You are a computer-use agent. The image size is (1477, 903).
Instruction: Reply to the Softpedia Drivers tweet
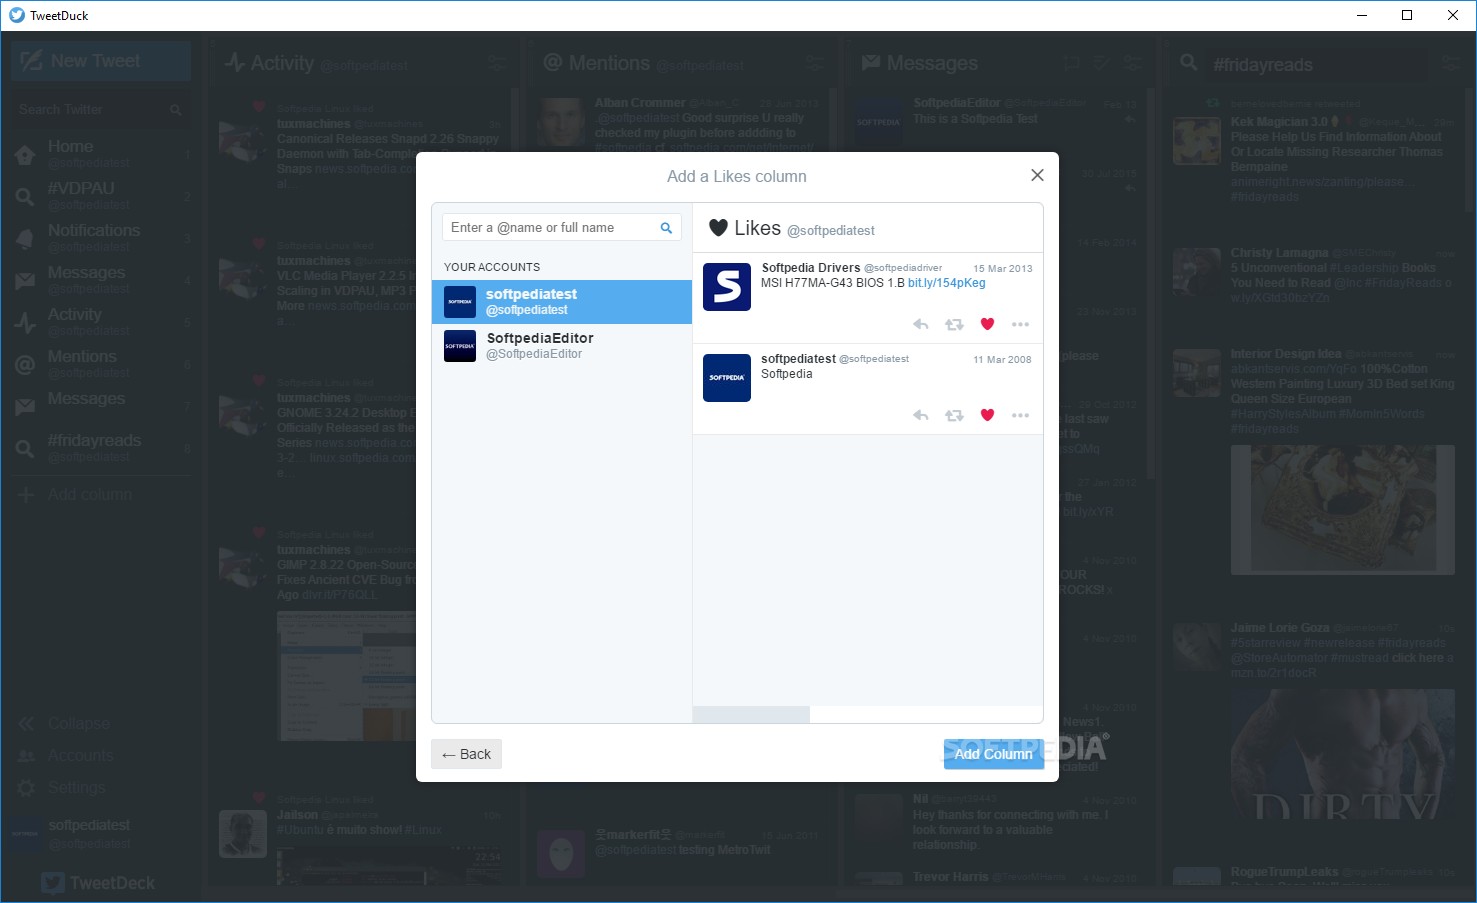point(921,324)
